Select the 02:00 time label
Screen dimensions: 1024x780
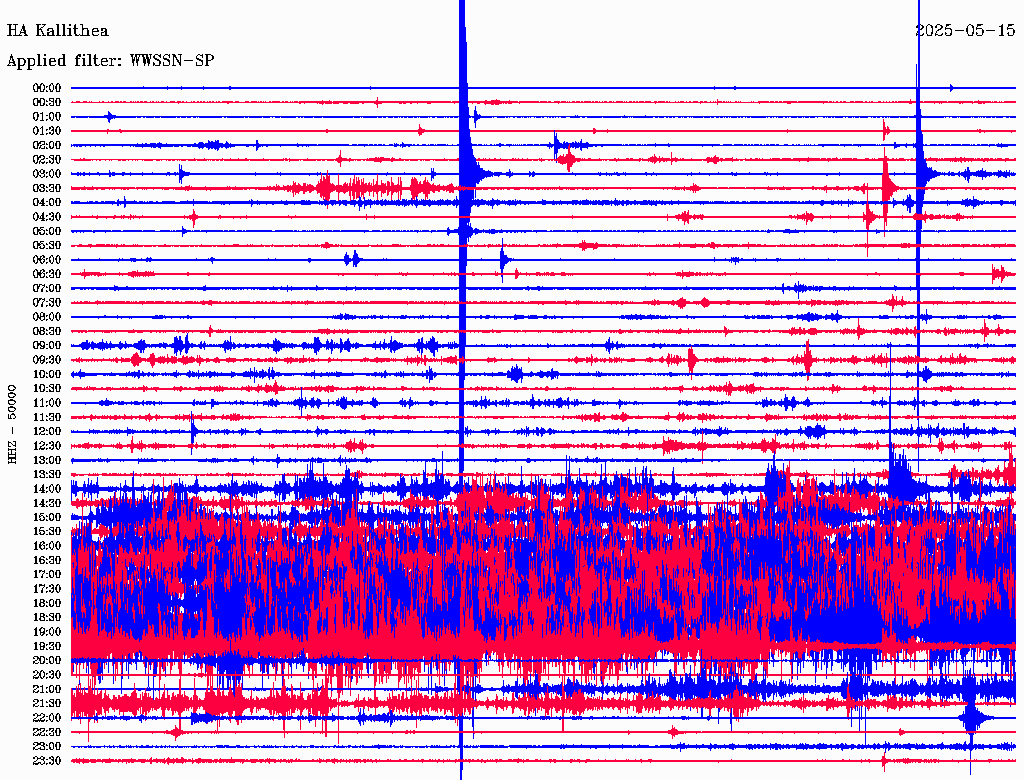click(x=47, y=146)
